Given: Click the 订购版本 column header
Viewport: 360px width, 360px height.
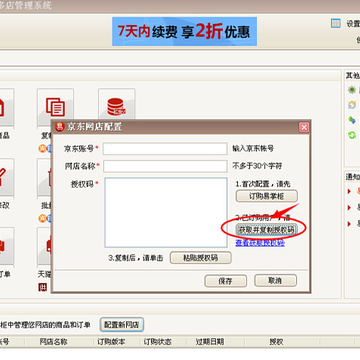Looking at the screenshot, I should coord(111,342).
